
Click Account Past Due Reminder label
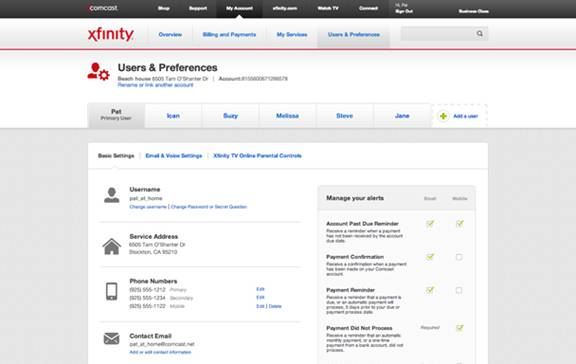pos(363,224)
